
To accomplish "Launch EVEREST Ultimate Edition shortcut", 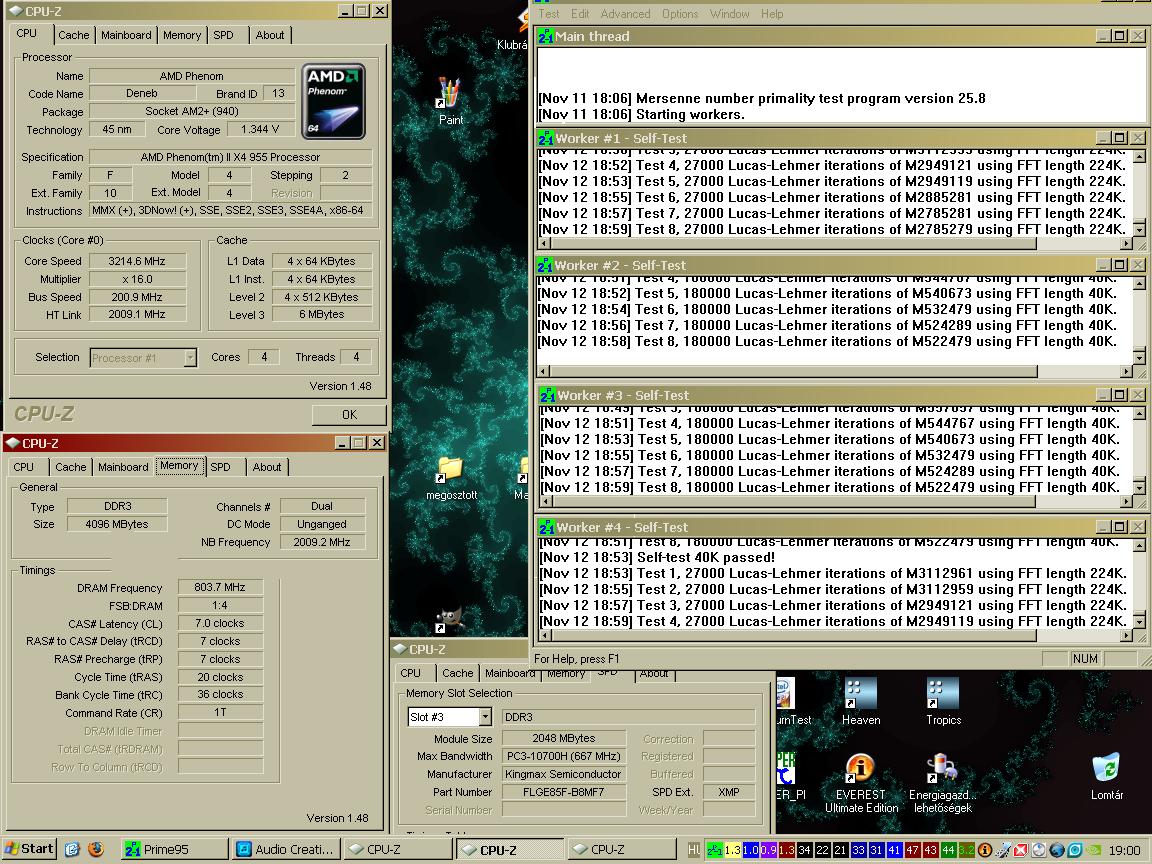I will click(861, 783).
